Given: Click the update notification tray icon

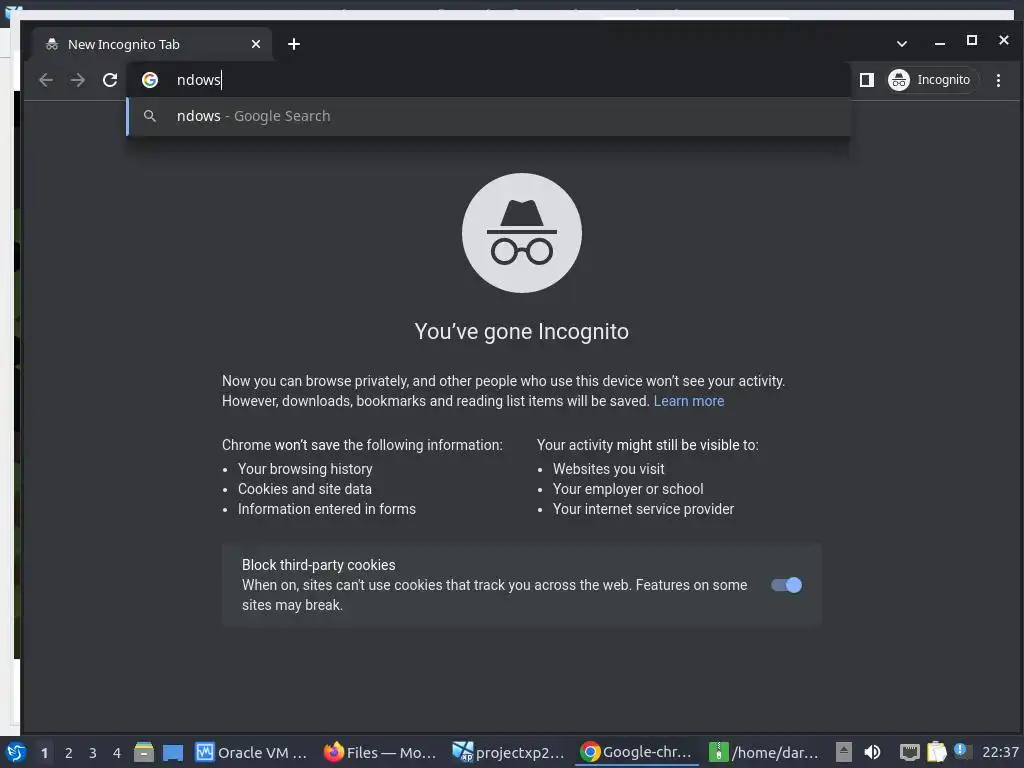Looking at the screenshot, I should (961, 751).
